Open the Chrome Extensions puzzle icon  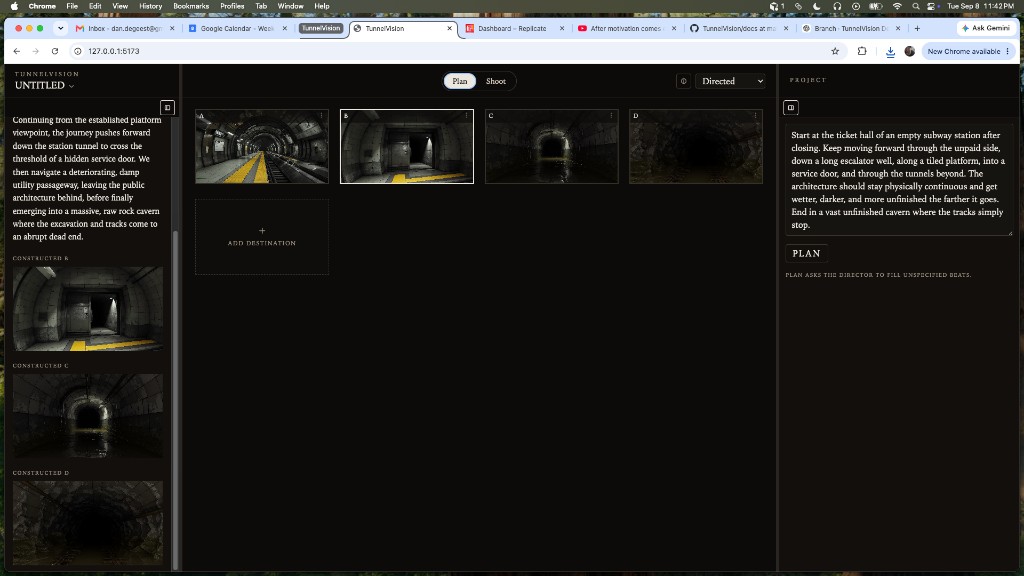point(862,51)
